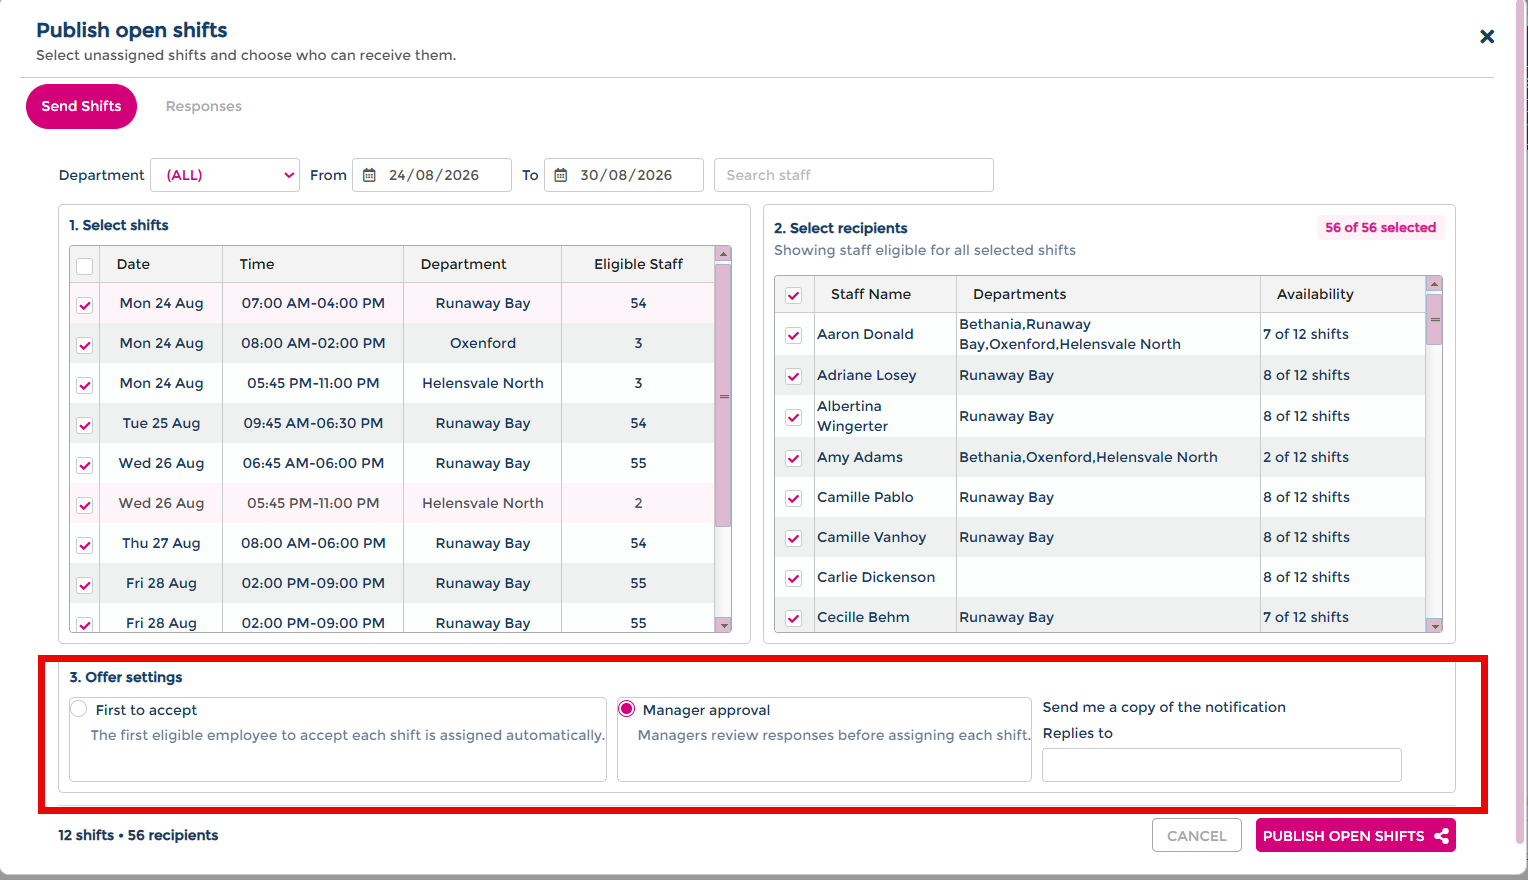Click the recipients table scrollbar thumb

click(1434, 320)
